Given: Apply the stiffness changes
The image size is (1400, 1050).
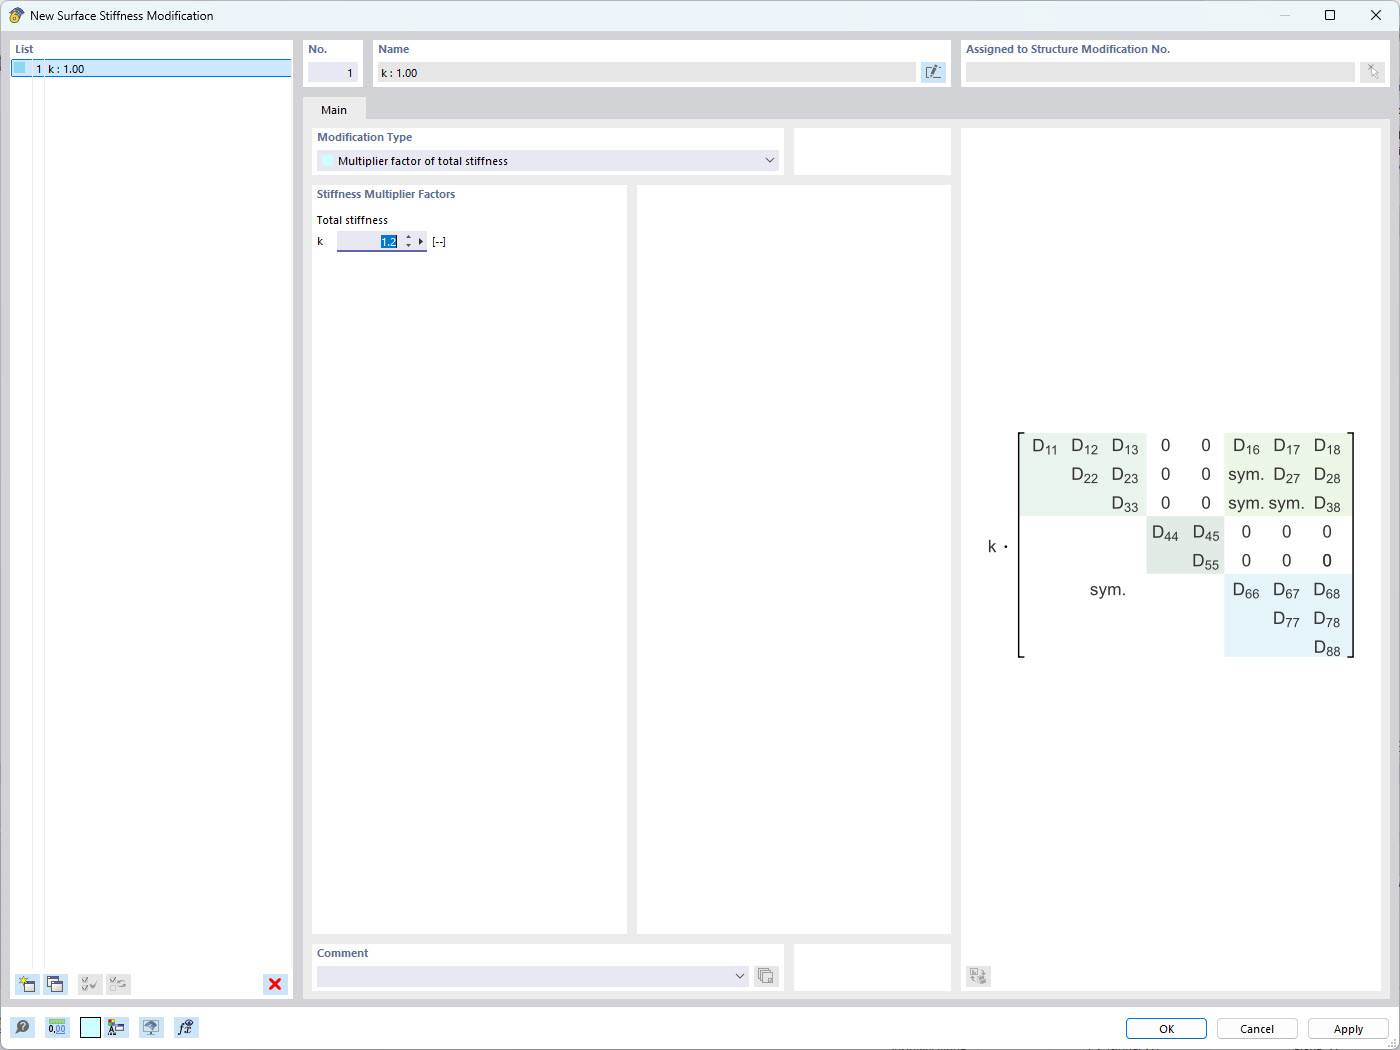Looking at the screenshot, I should (x=1347, y=1028).
